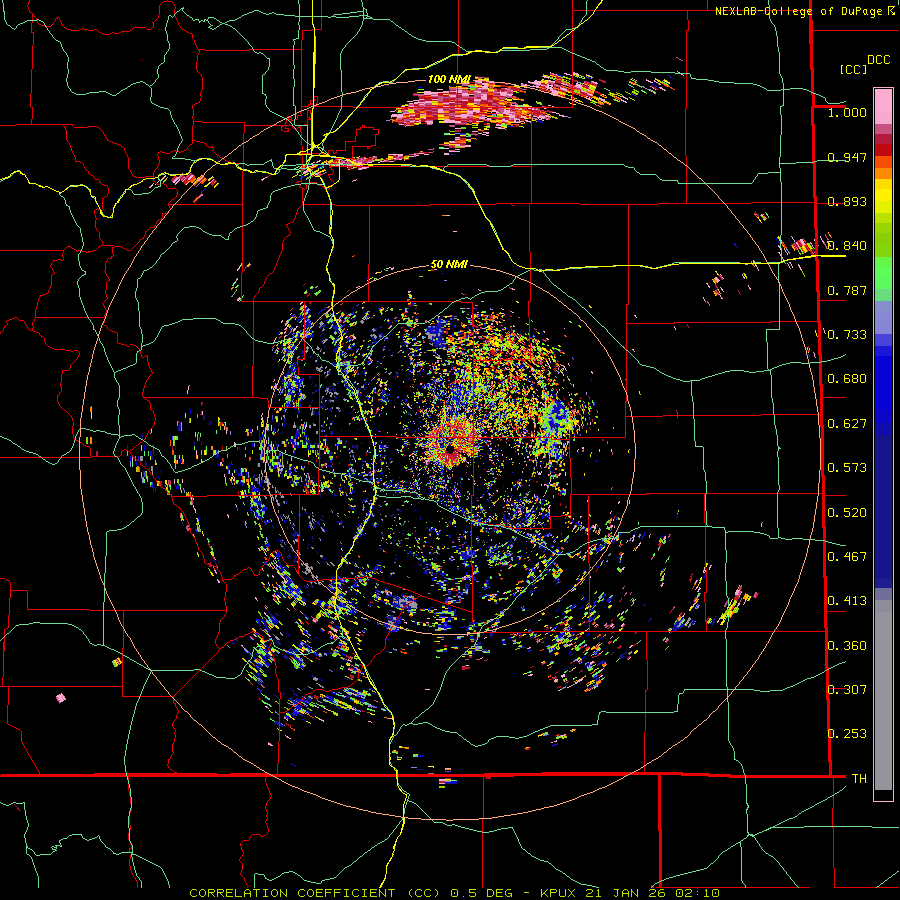Click the 100 NMI range ring label
Screen dimensions: 900x900
click(x=449, y=79)
